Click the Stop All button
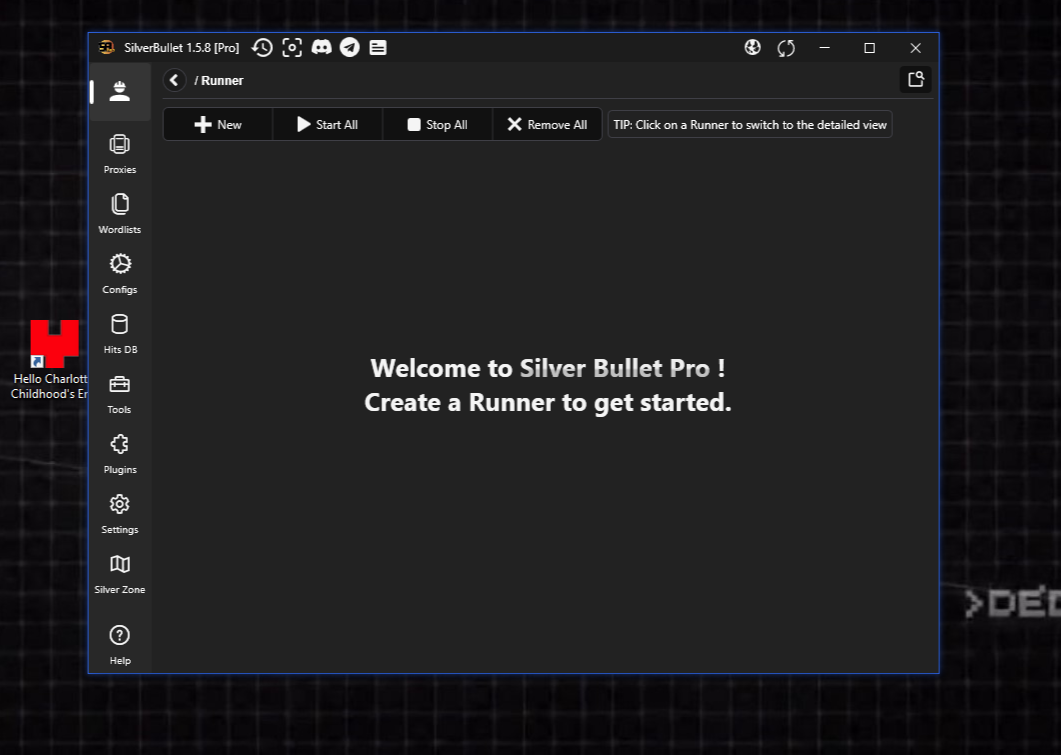Image resolution: width=1061 pixels, height=755 pixels. pyautogui.click(x=437, y=124)
